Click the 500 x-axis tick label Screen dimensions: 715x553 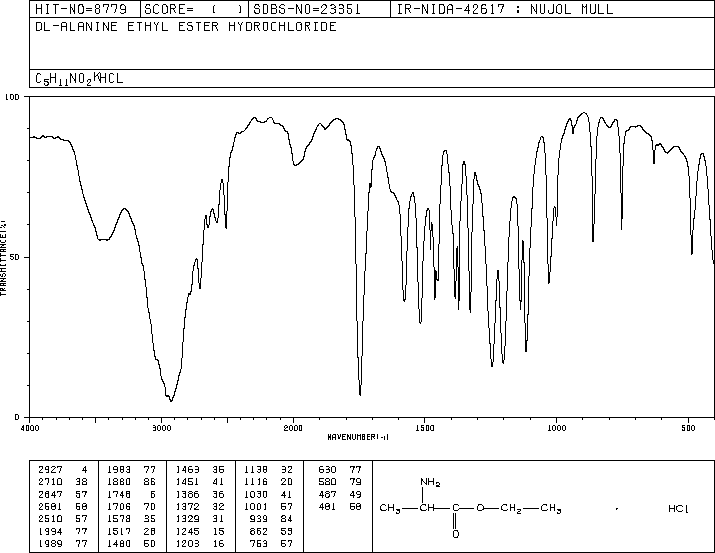pos(688,427)
